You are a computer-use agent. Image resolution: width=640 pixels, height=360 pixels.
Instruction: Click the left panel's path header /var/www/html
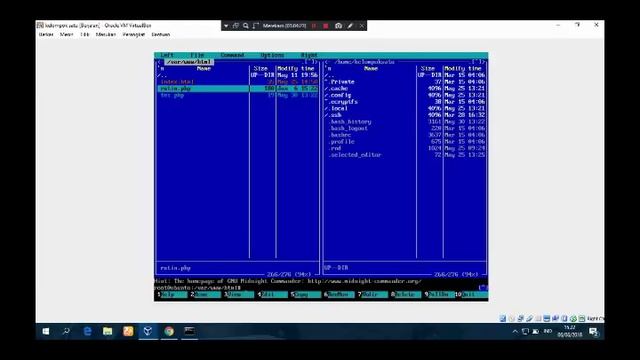(x=189, y=62)
